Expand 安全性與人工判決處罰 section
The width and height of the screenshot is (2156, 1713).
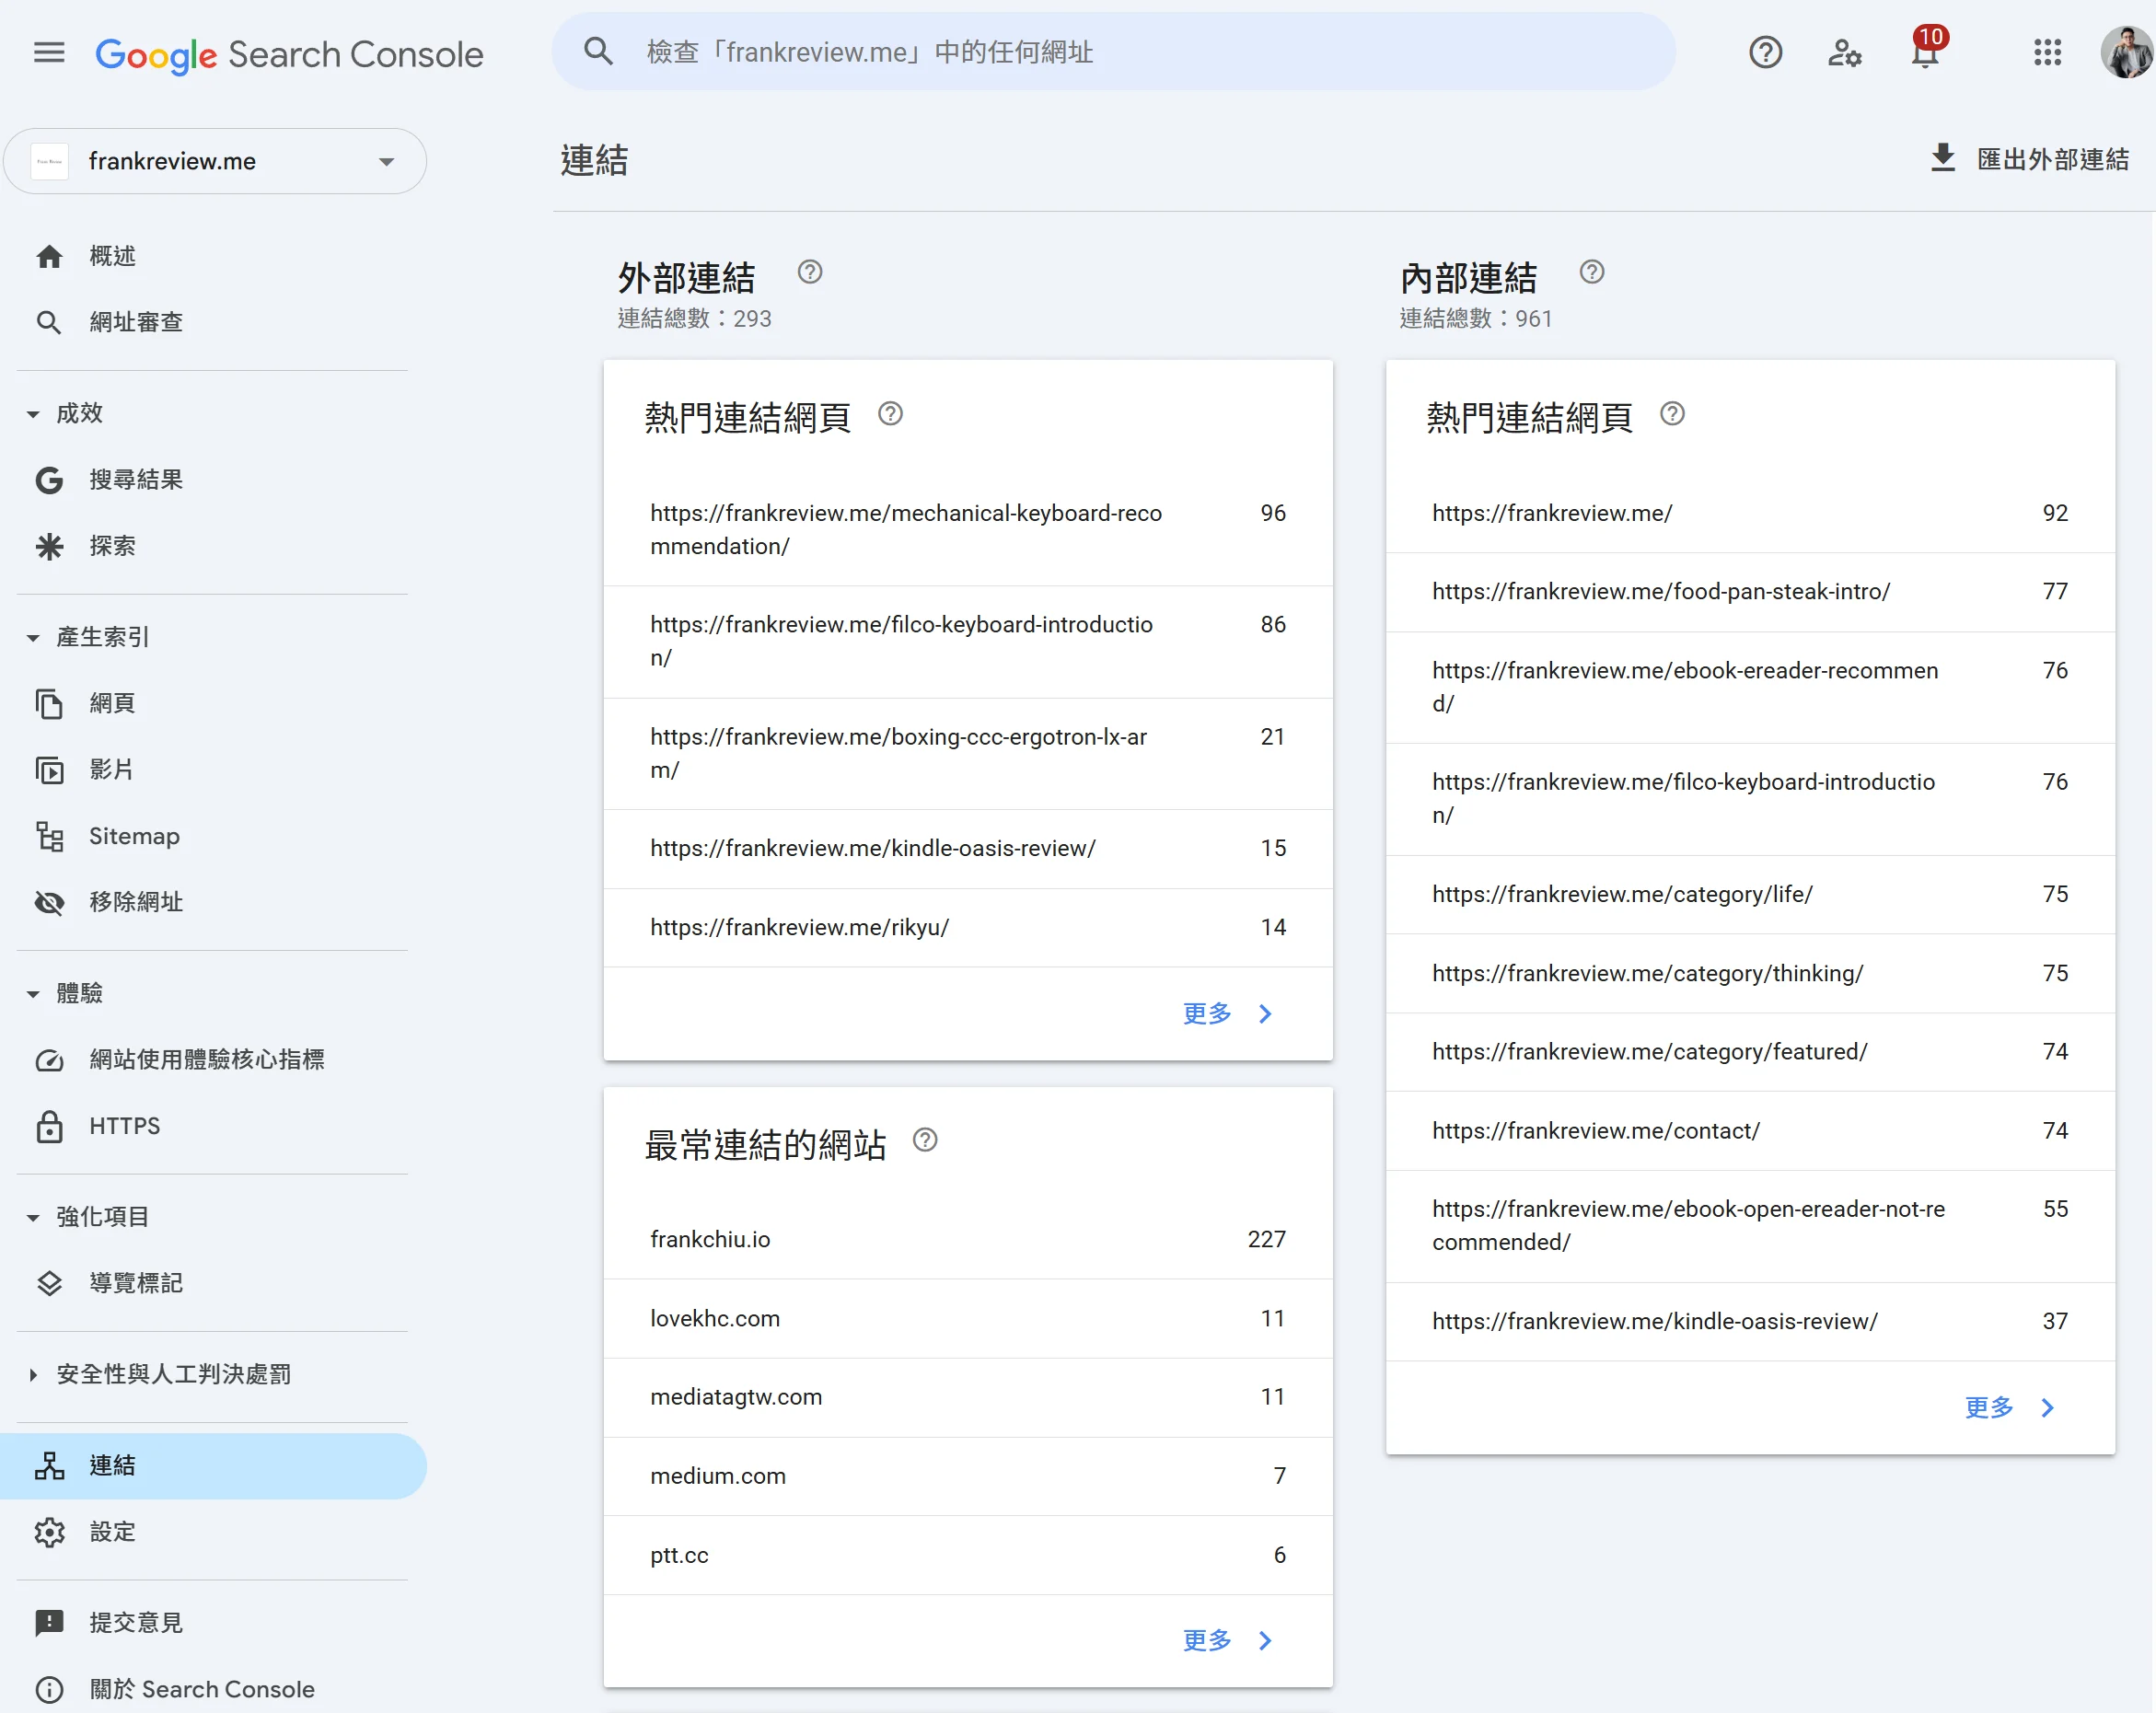(x=33, y=1375)
